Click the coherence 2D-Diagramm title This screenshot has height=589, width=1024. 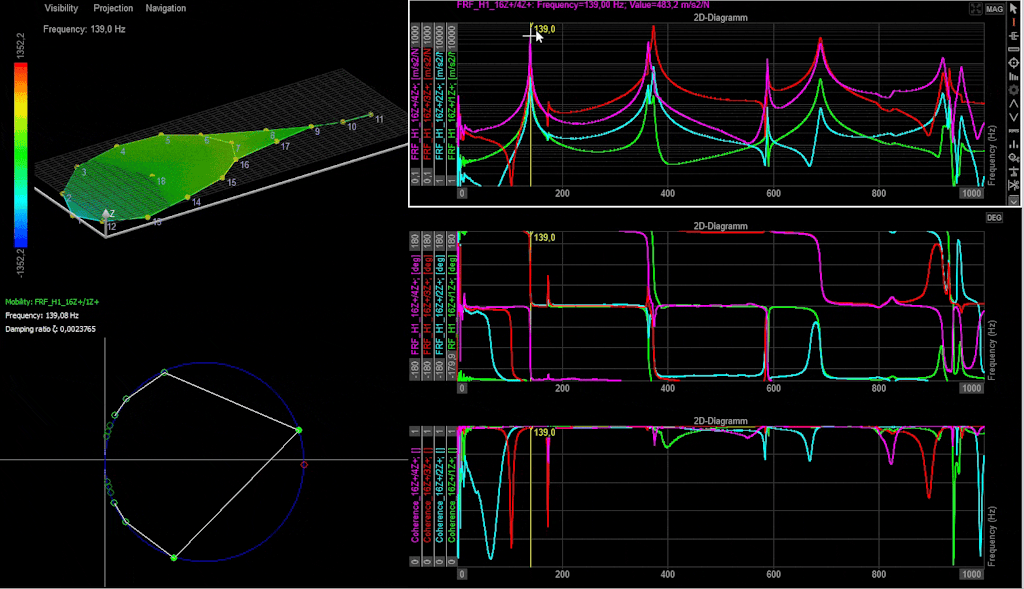click(x=720, y=421)
